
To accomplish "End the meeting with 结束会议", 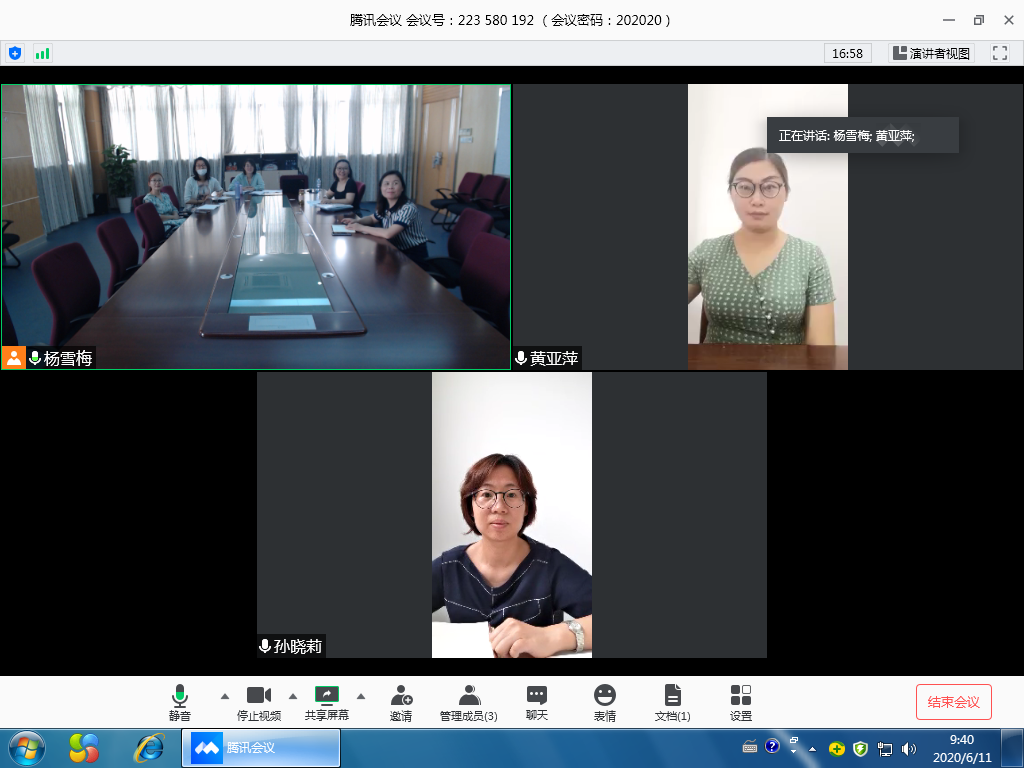I will point(953,701).
